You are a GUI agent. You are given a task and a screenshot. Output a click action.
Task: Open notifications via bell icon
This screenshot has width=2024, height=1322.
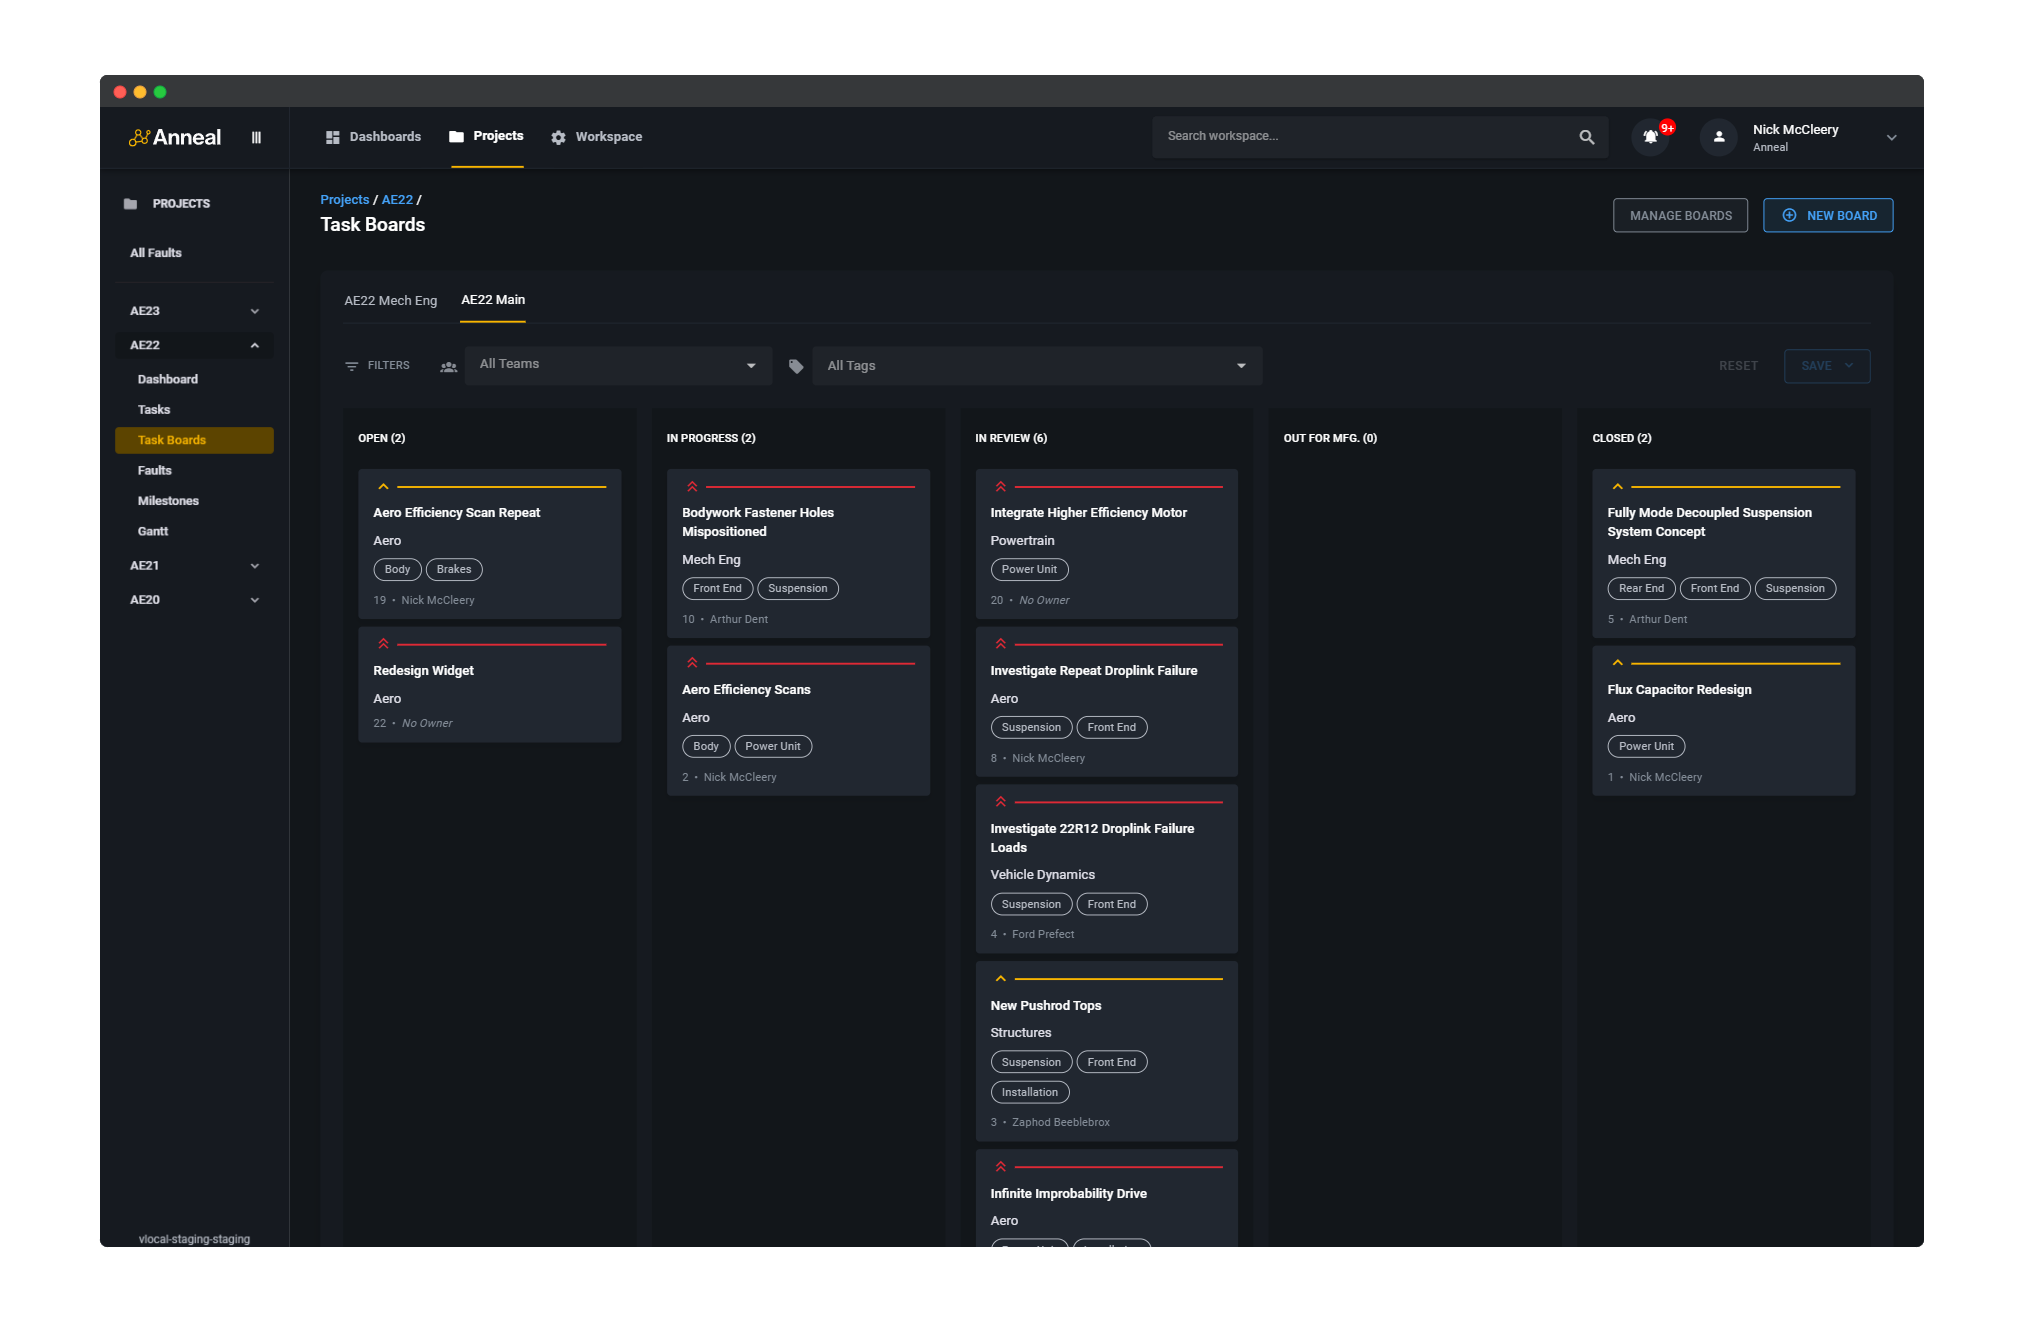pos(1649,137)
